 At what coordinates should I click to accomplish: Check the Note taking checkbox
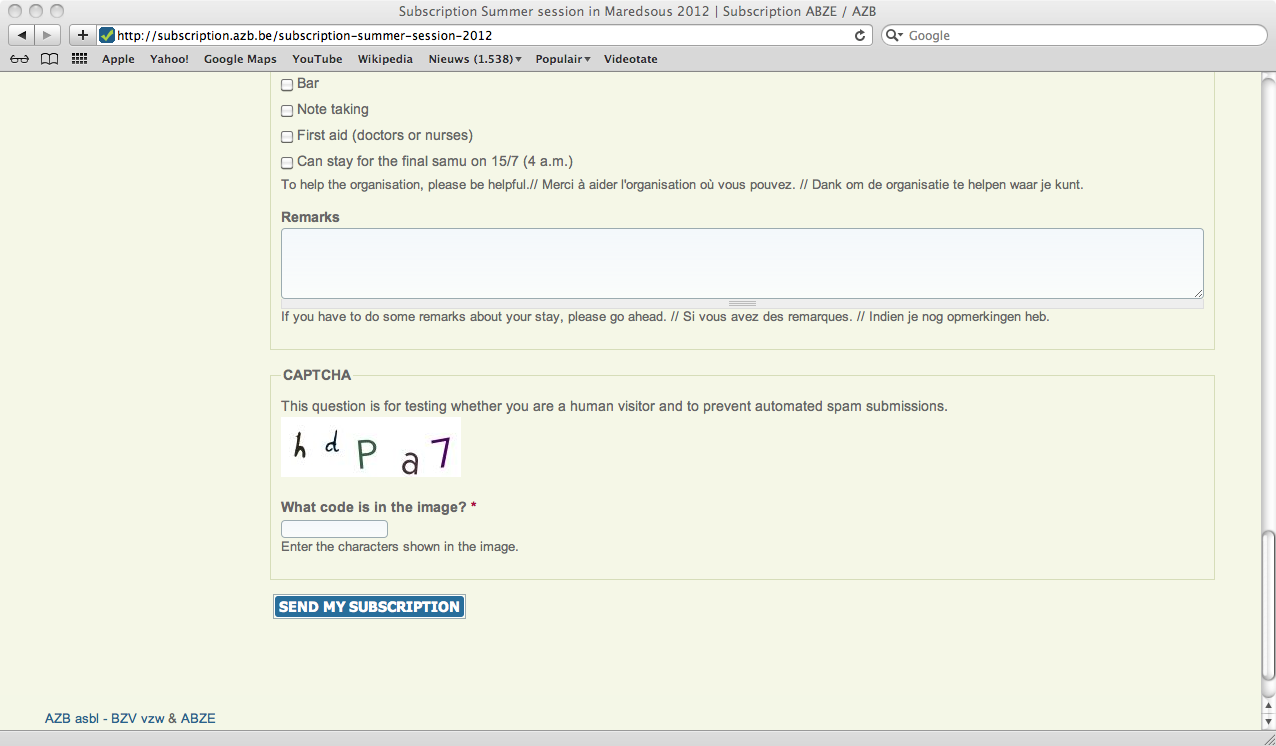coord(287,111)
